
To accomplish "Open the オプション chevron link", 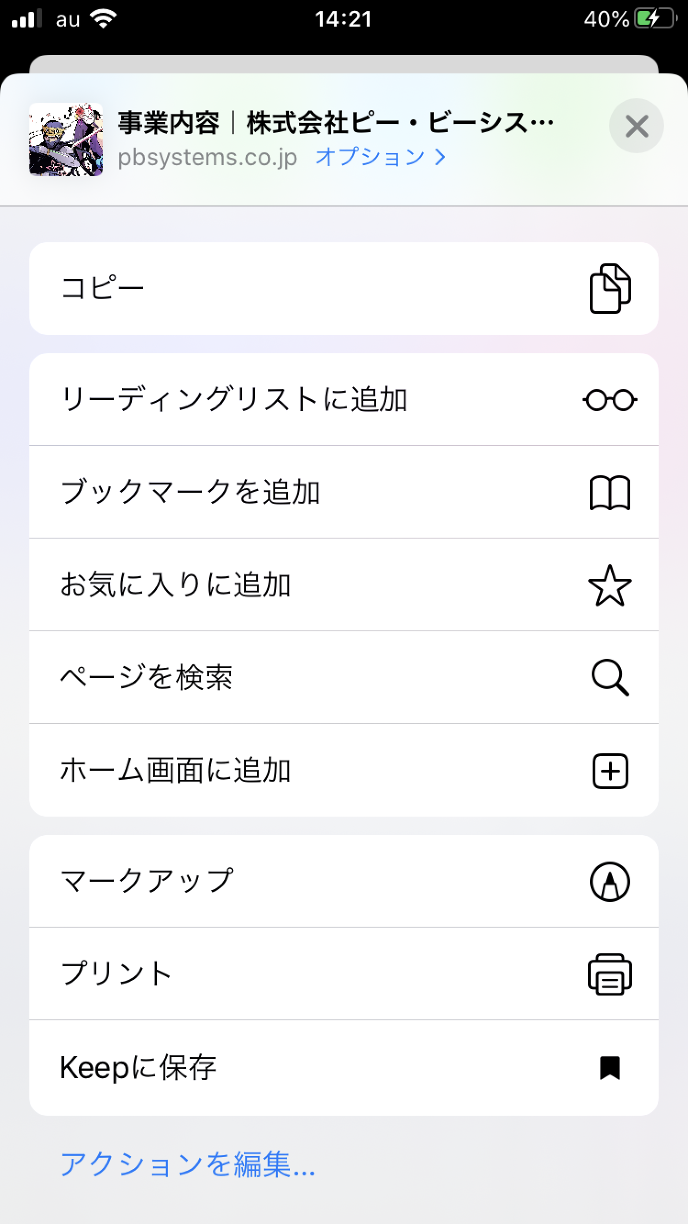I will click(x=380, y=157).
